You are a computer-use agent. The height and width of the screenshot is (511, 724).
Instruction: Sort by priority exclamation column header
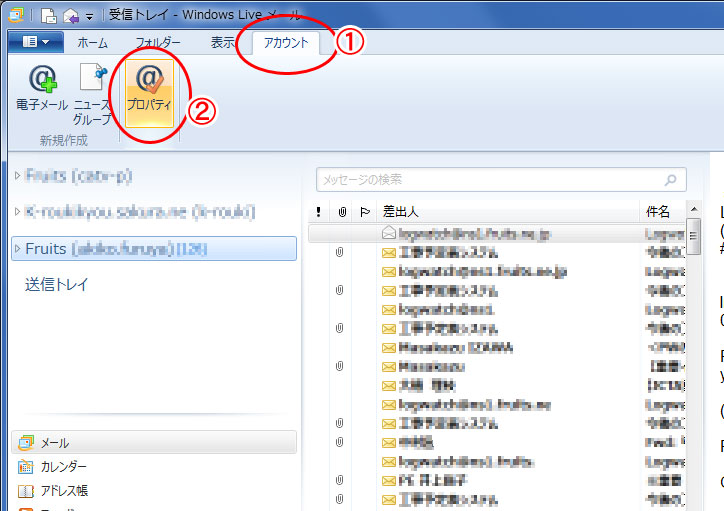pos(318,212)
